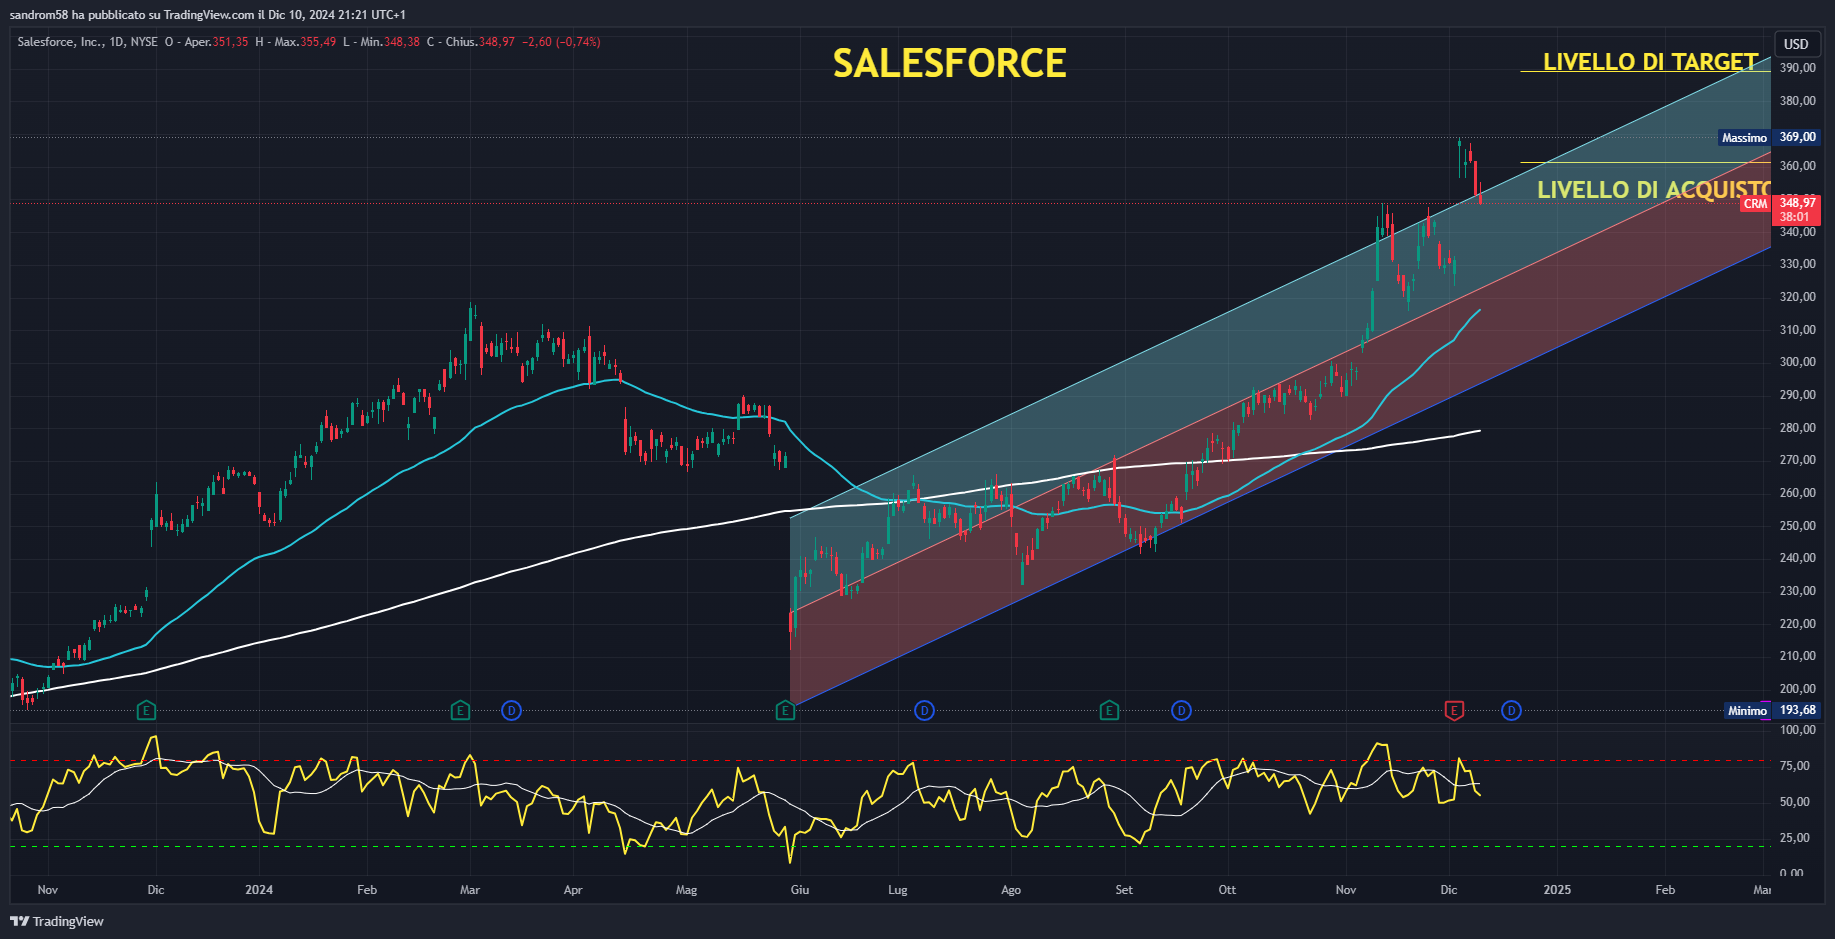Click the earnings E marker just before Mar

click(x=460, y=711)
